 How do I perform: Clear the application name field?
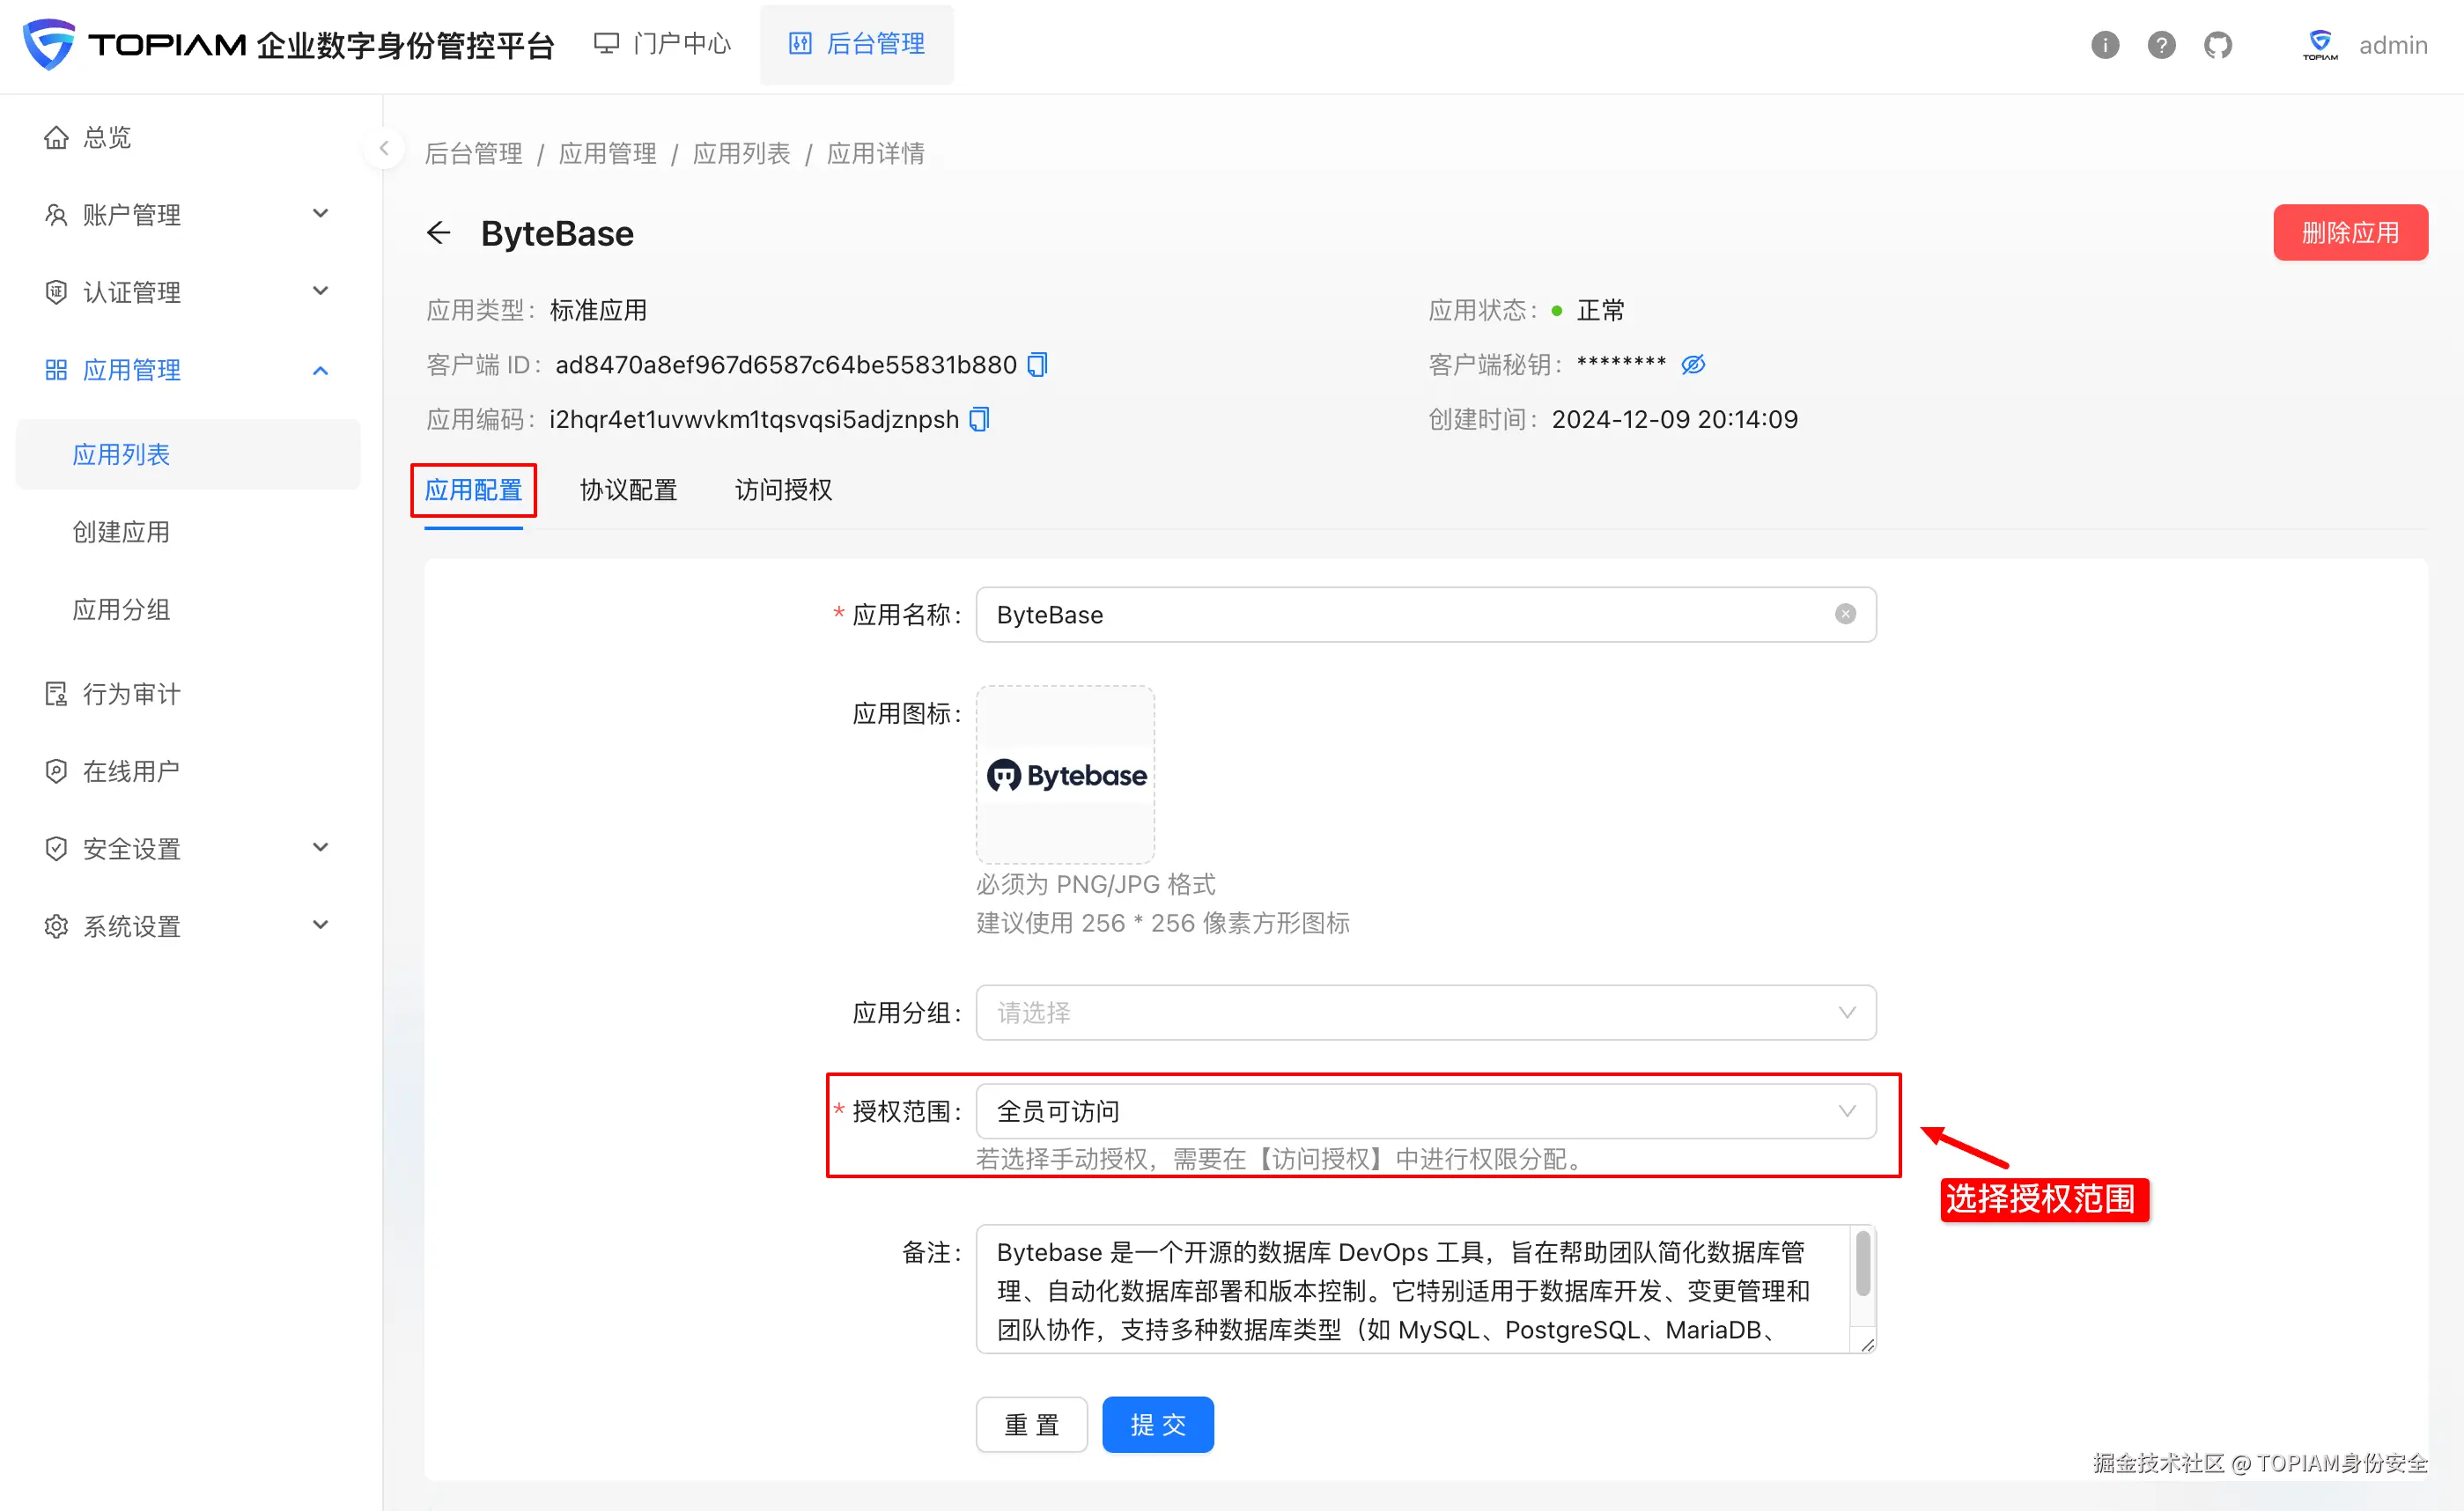coord(1845,614)
